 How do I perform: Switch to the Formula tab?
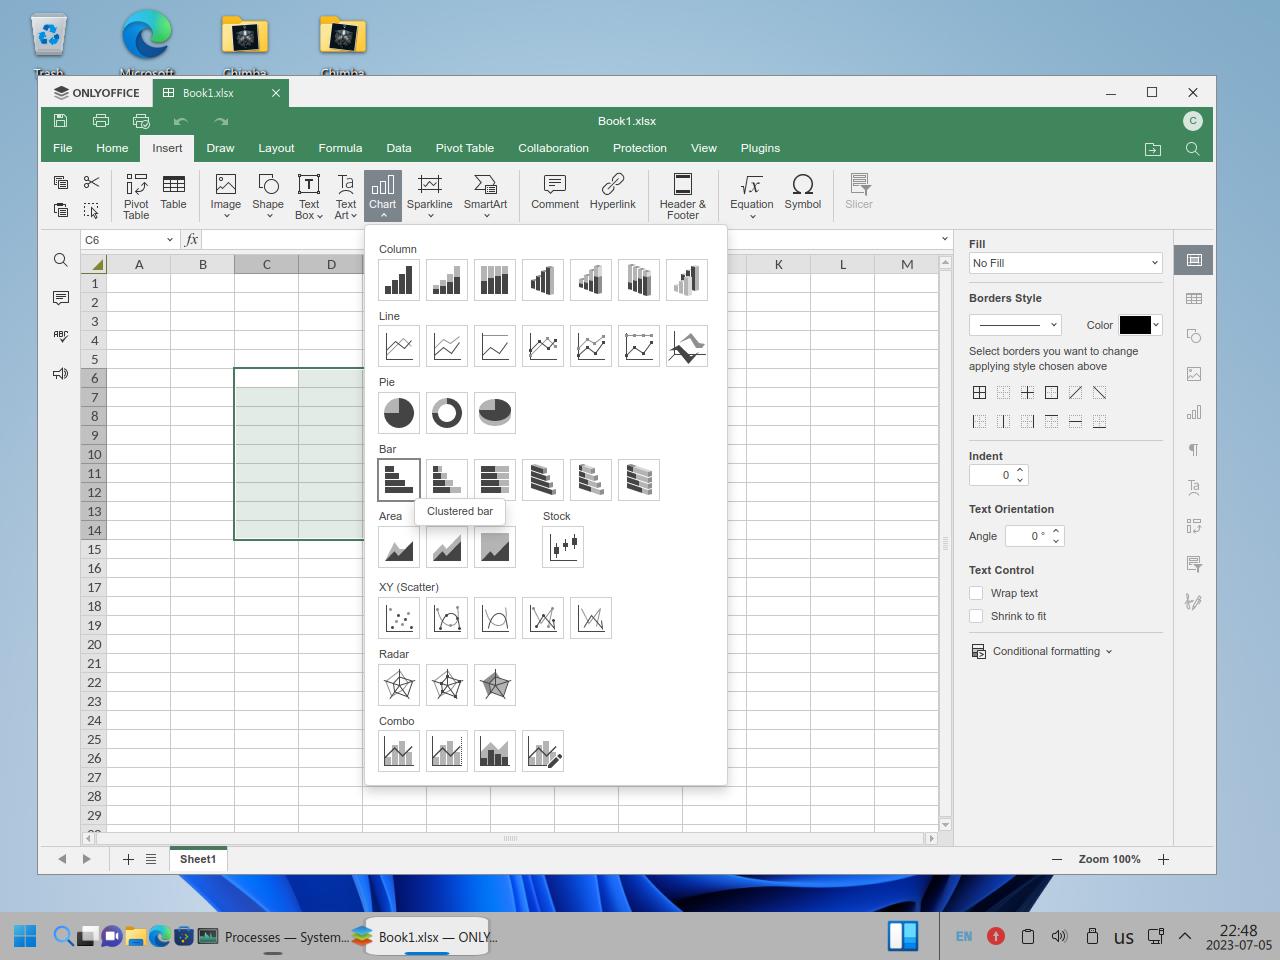coord(340,148)
